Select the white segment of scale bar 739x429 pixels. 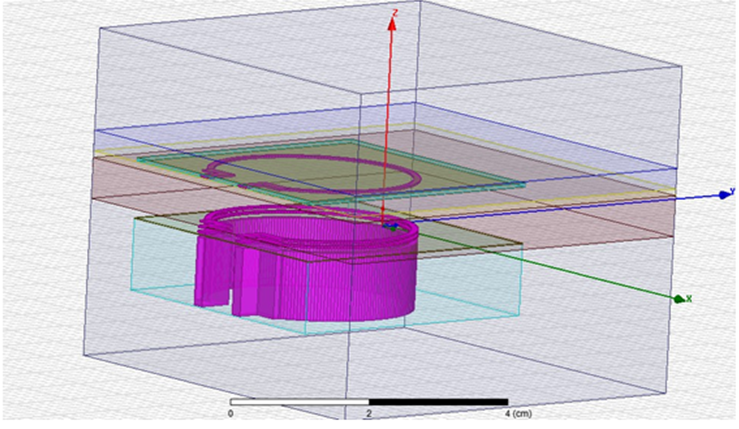[x=300, y=401]
